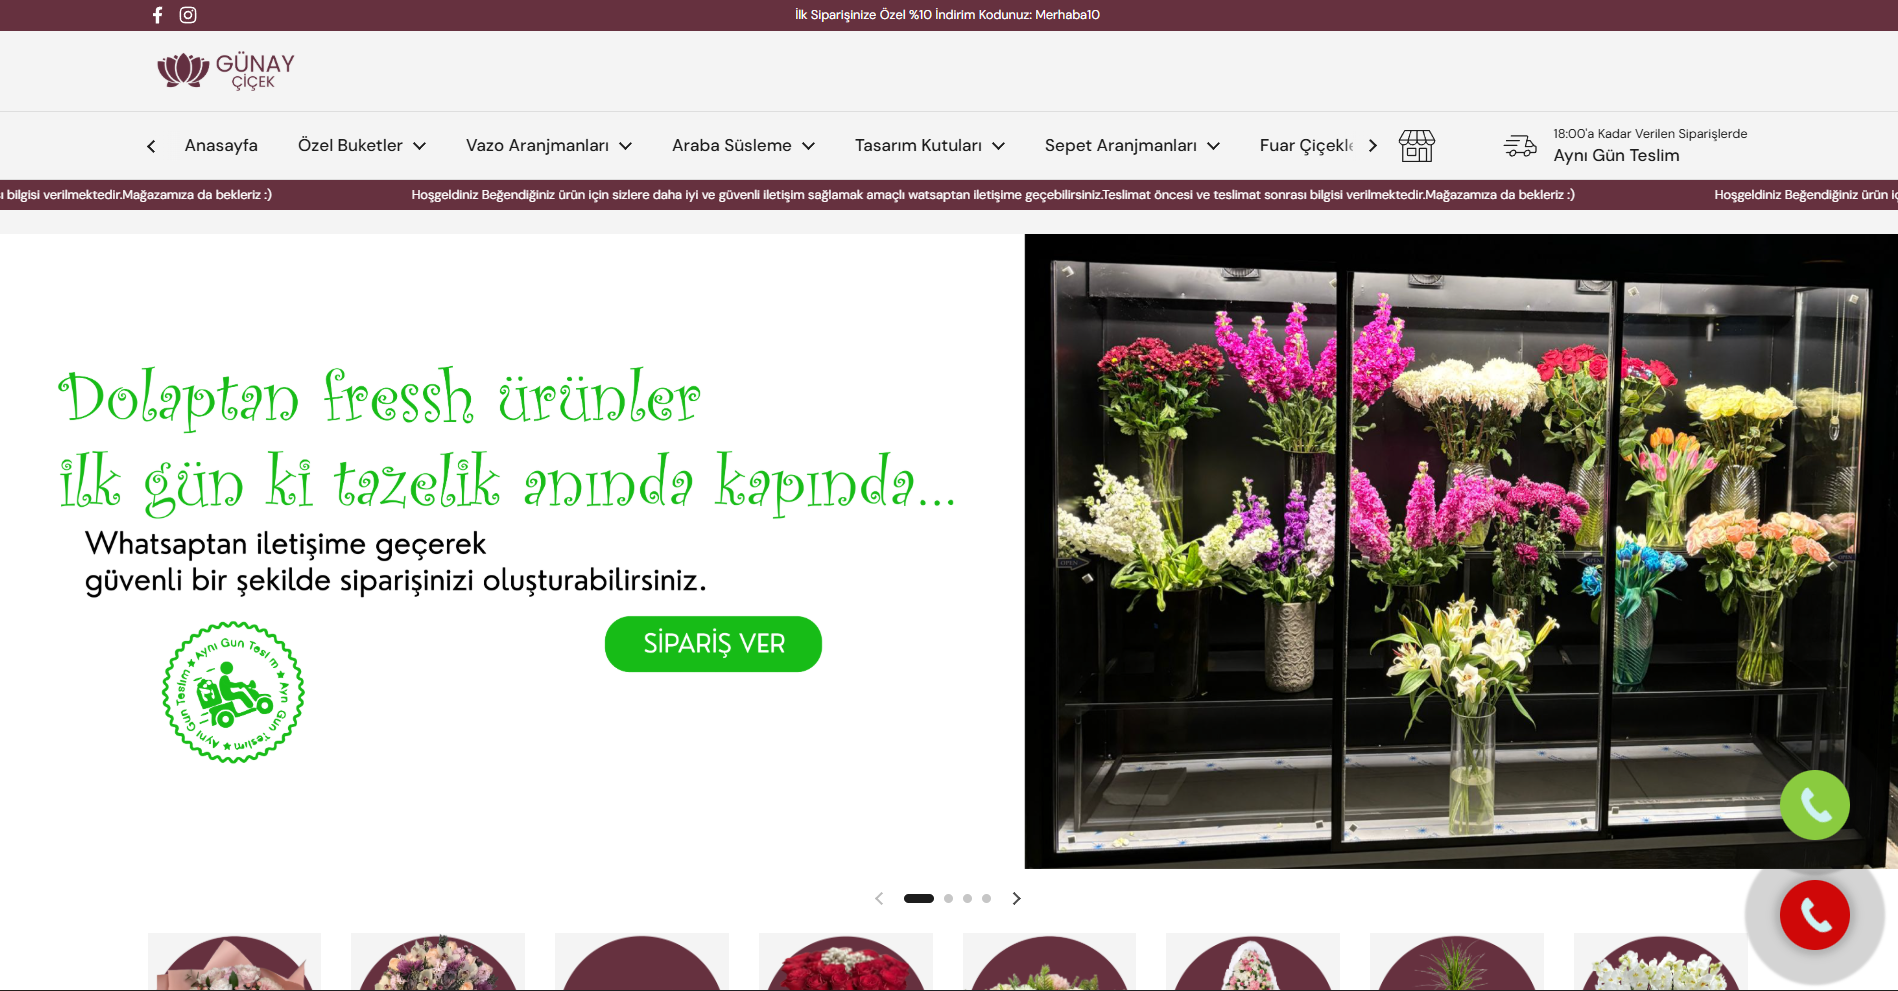Open the Anasayfa menu item
This screenshot has height=991, width=1898.
pos(221,146)
